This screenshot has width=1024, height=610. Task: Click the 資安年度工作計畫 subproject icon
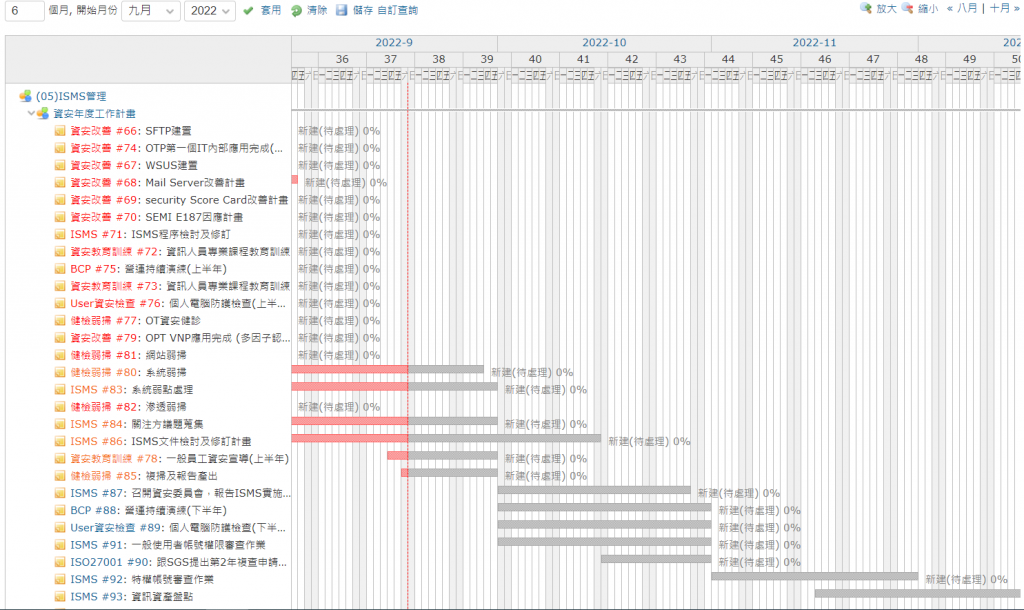(43, 113)
